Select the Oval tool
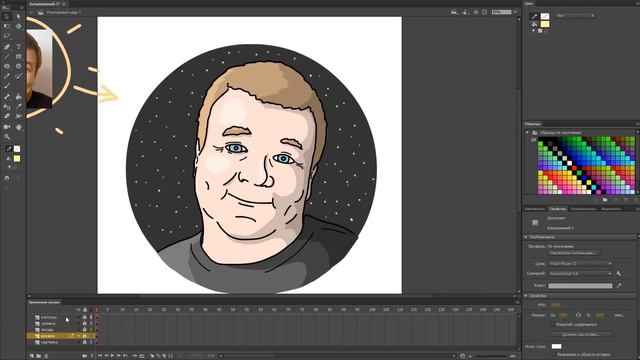 [7, 66]
